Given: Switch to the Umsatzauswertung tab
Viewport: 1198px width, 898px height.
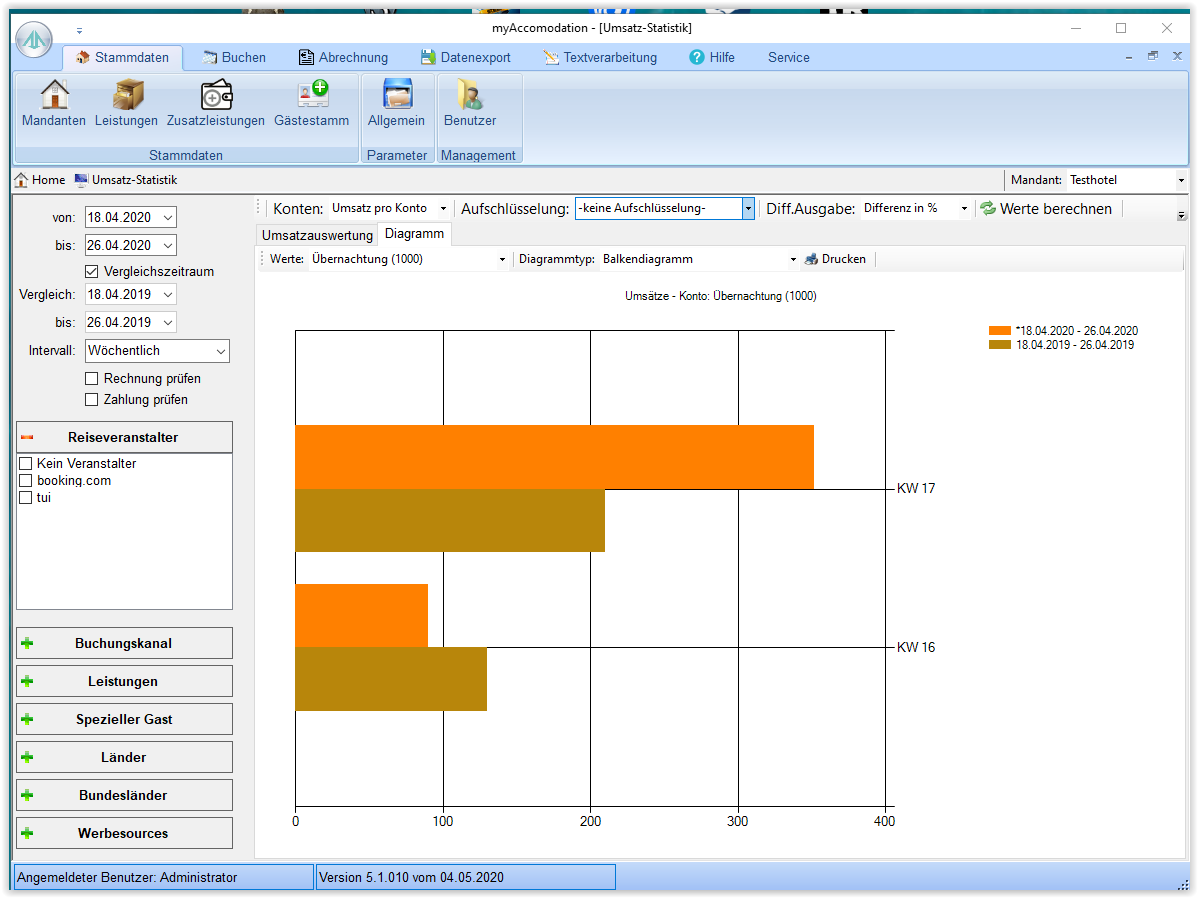Looking at the screenshot, I should click(x=317, y=235).
